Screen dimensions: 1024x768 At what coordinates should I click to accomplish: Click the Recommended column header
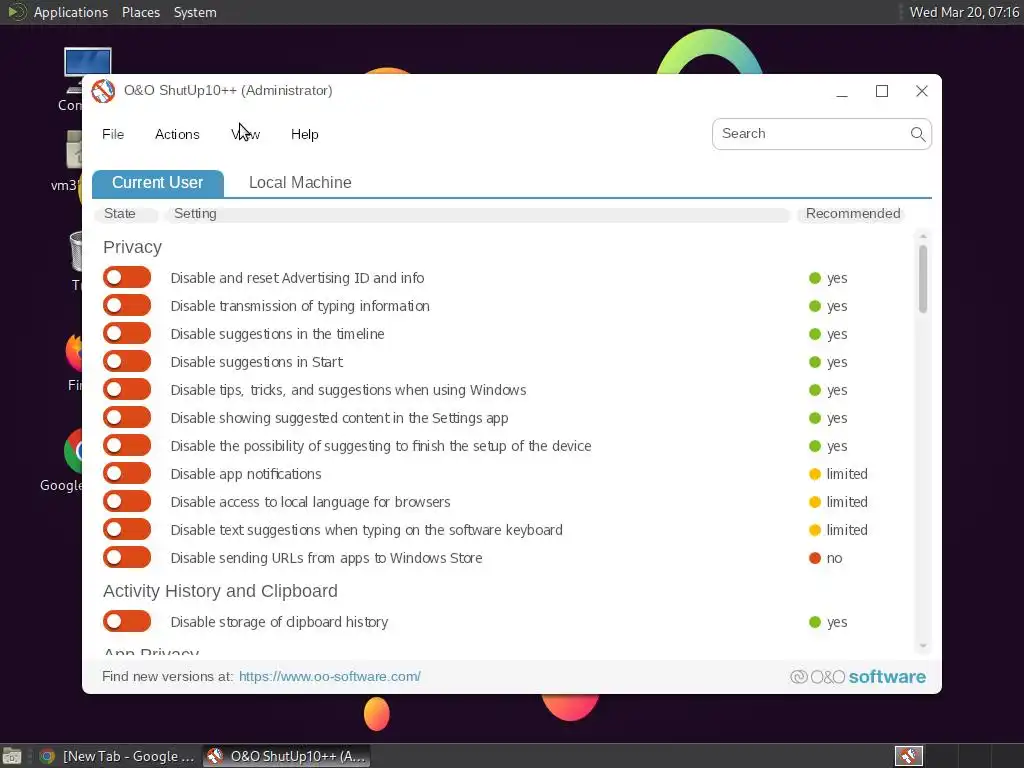pyautogui.click(x=851, y=214)
